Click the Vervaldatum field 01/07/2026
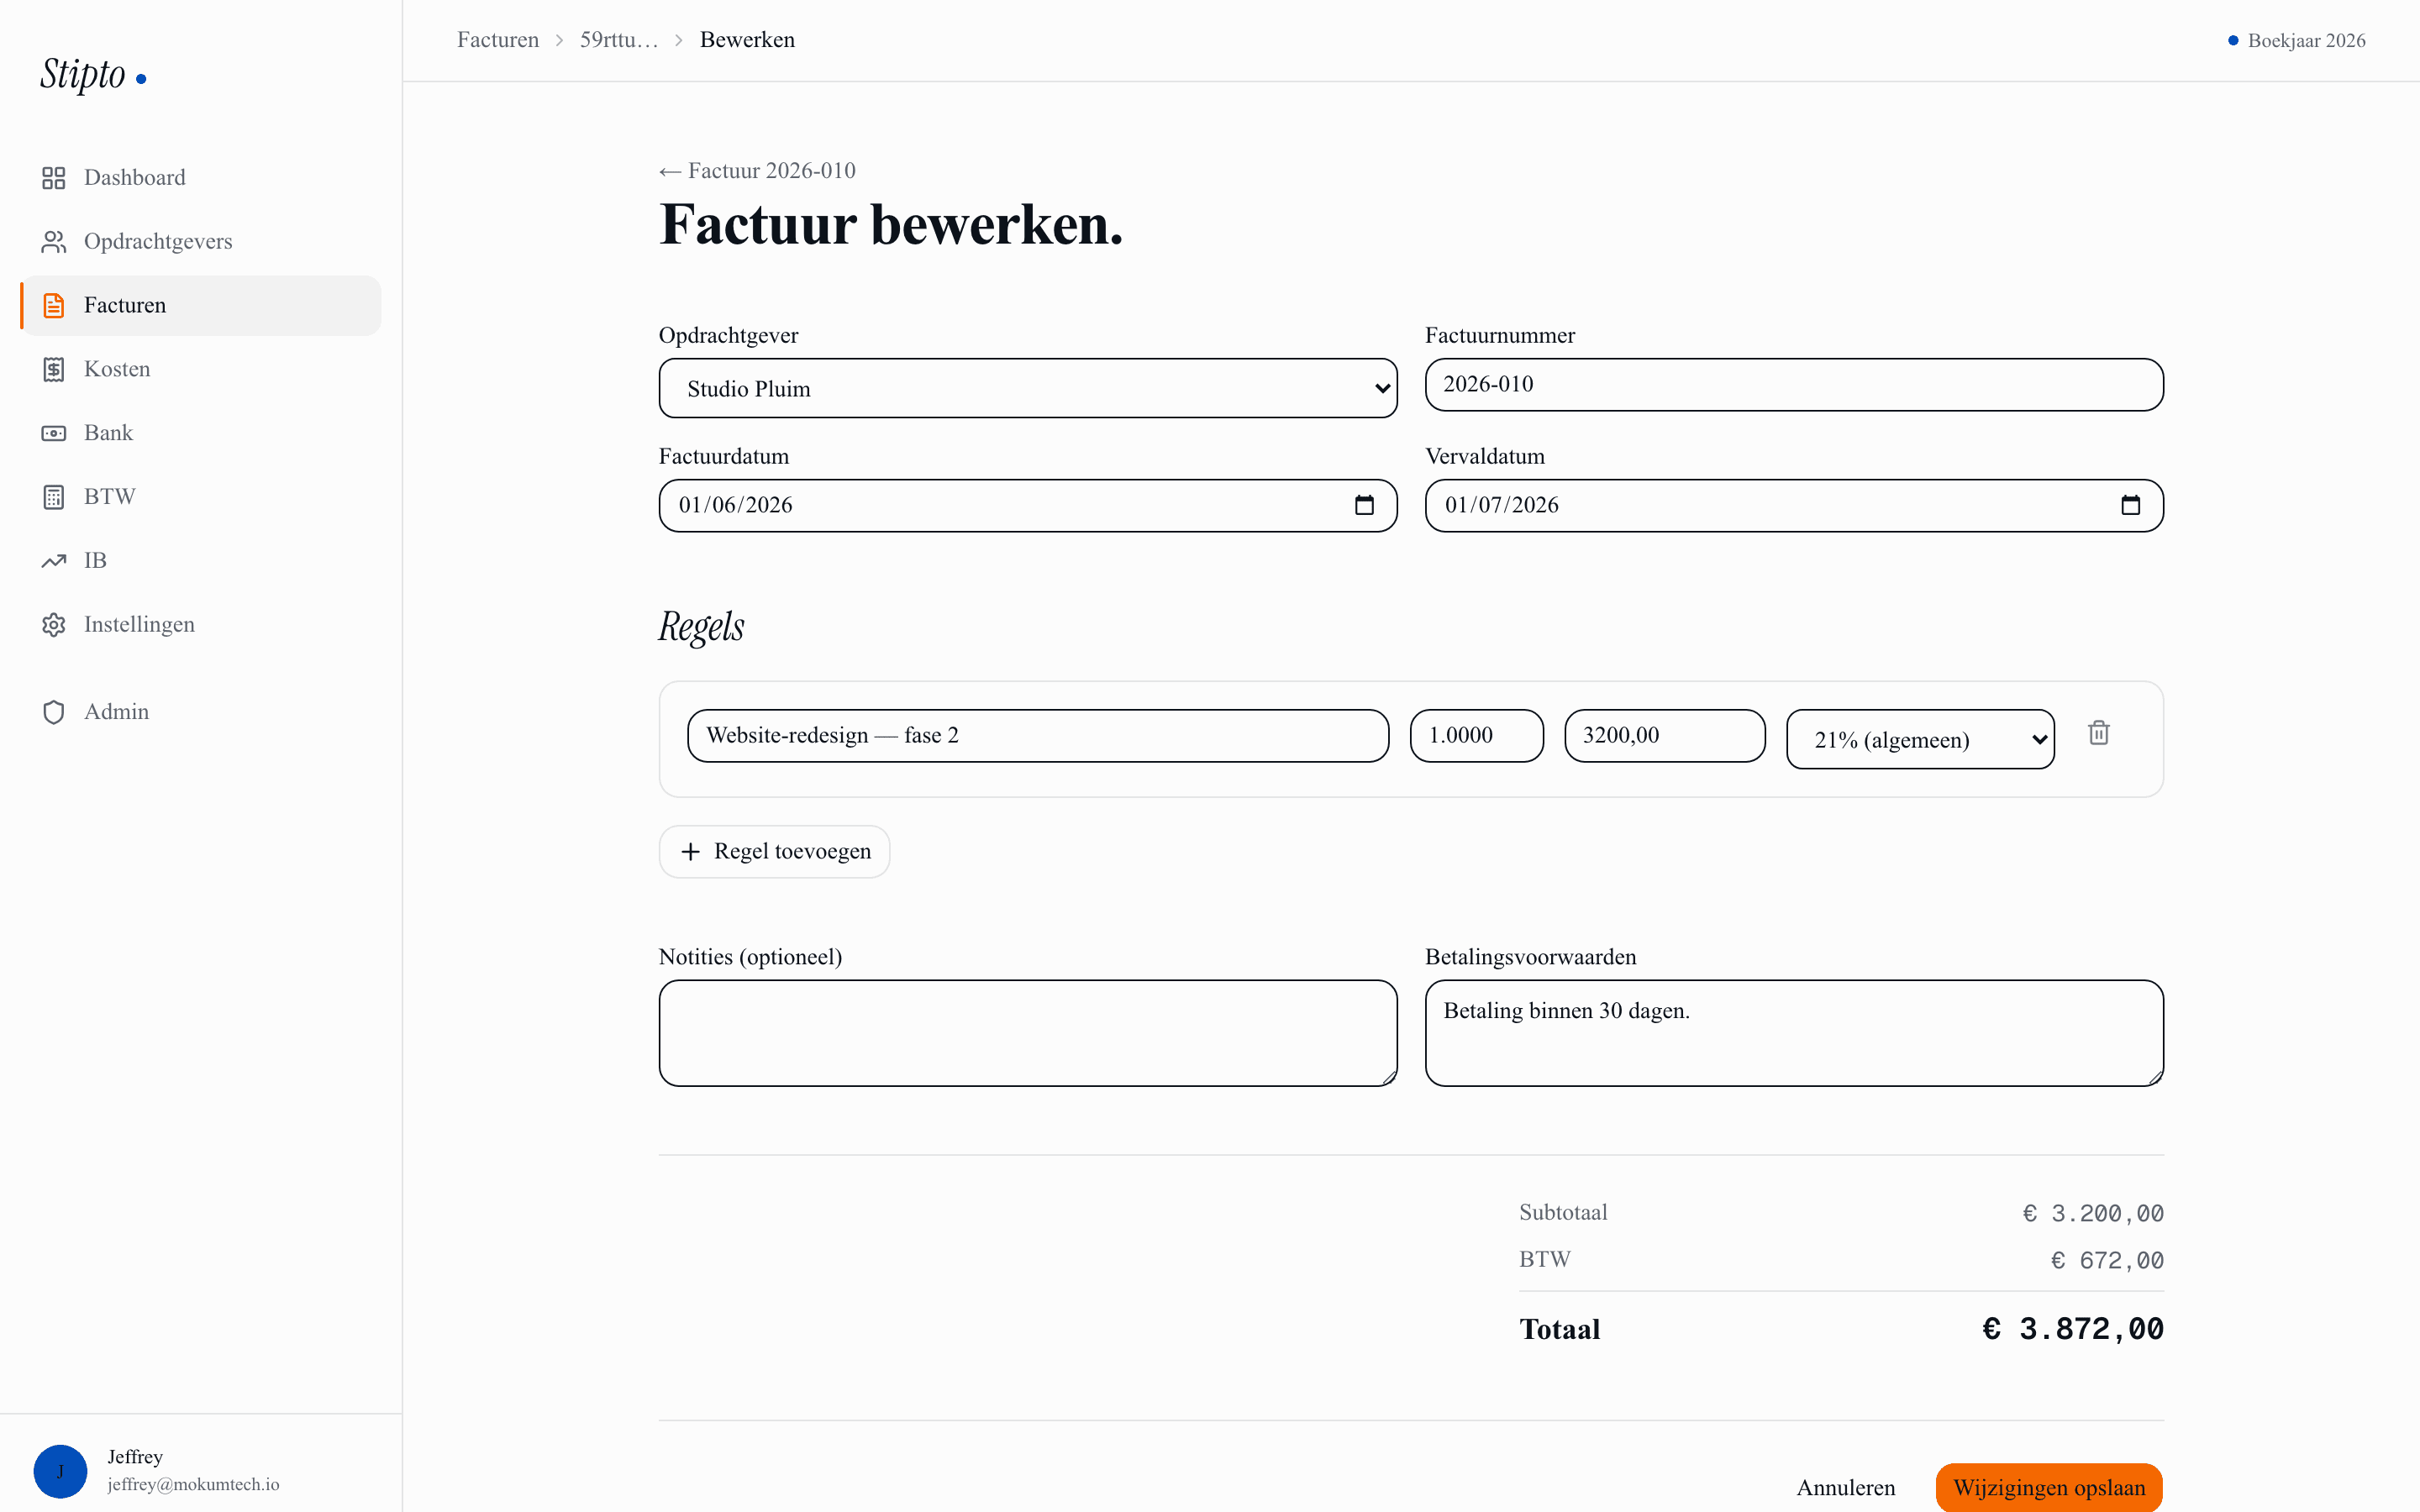2420x1512 pixels. point(1794,505)
